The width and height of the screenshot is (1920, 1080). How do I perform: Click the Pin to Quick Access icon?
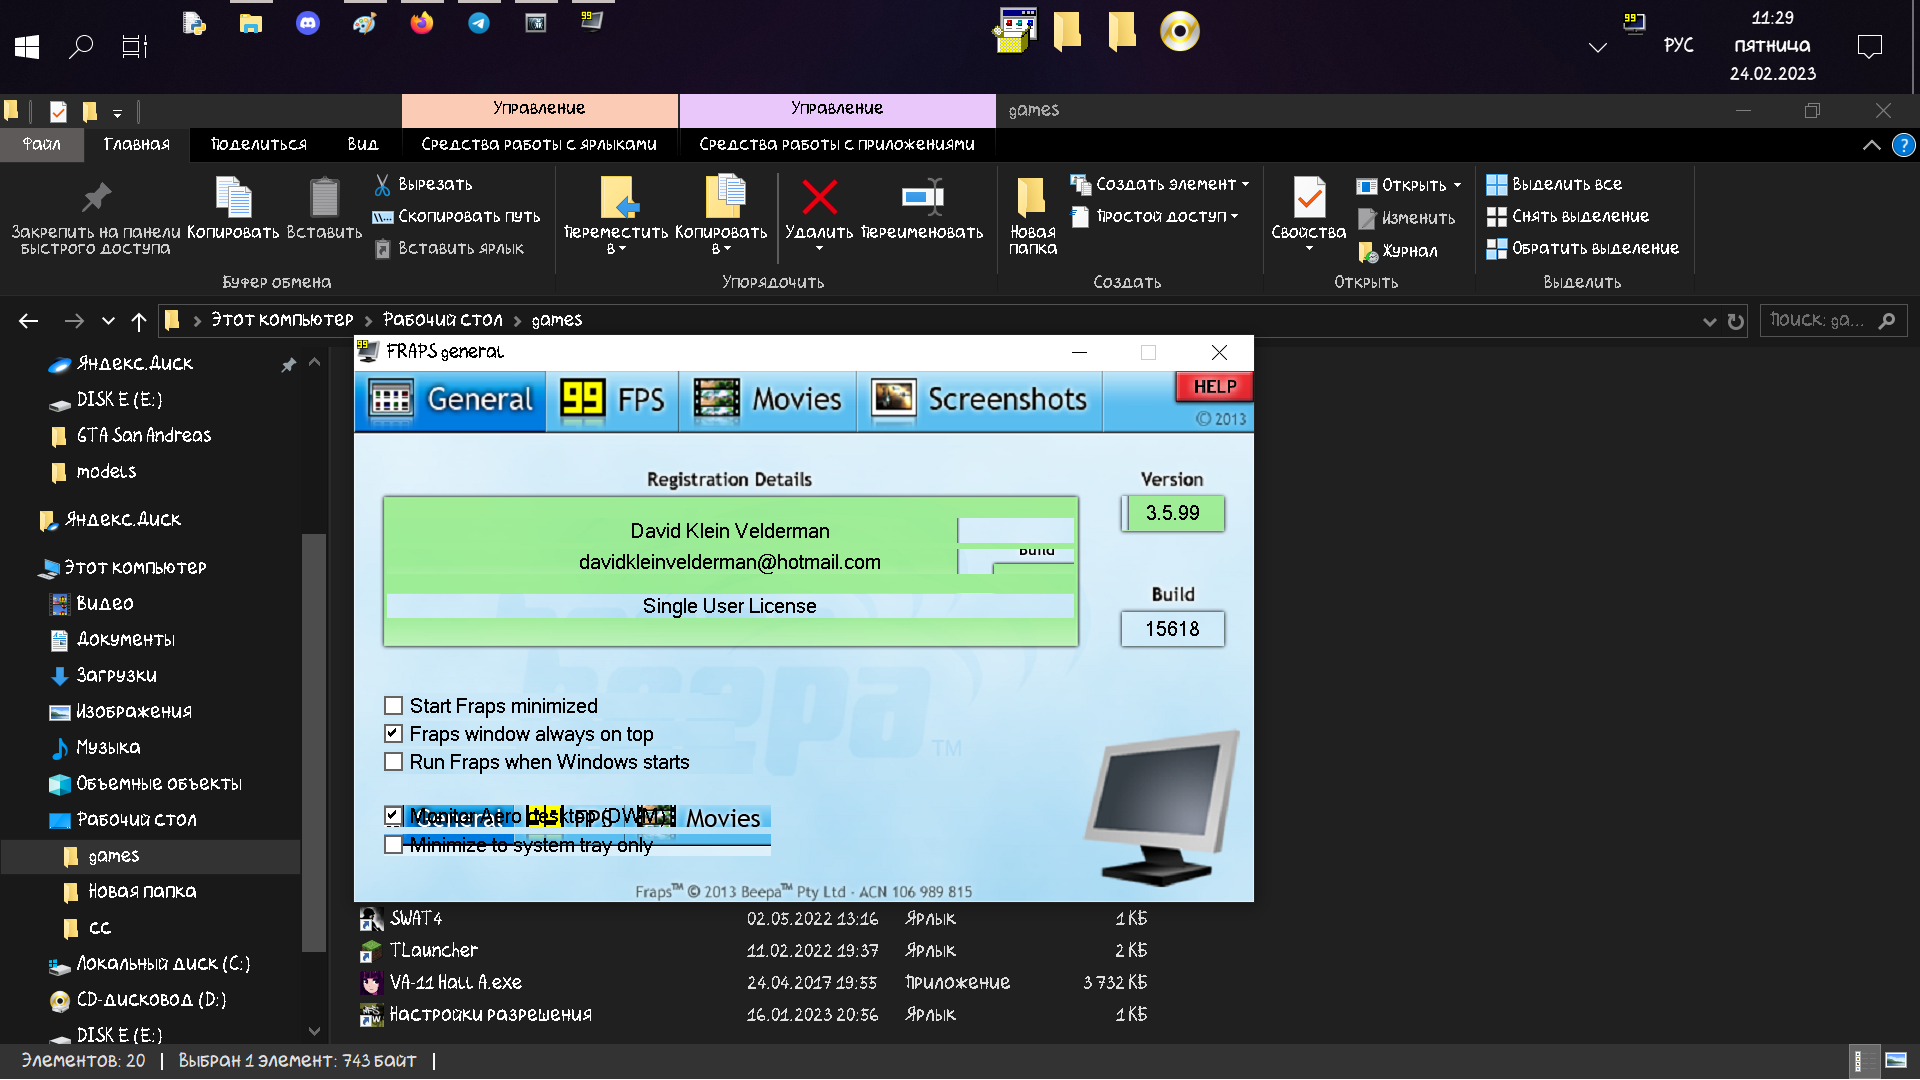(96, 197)
